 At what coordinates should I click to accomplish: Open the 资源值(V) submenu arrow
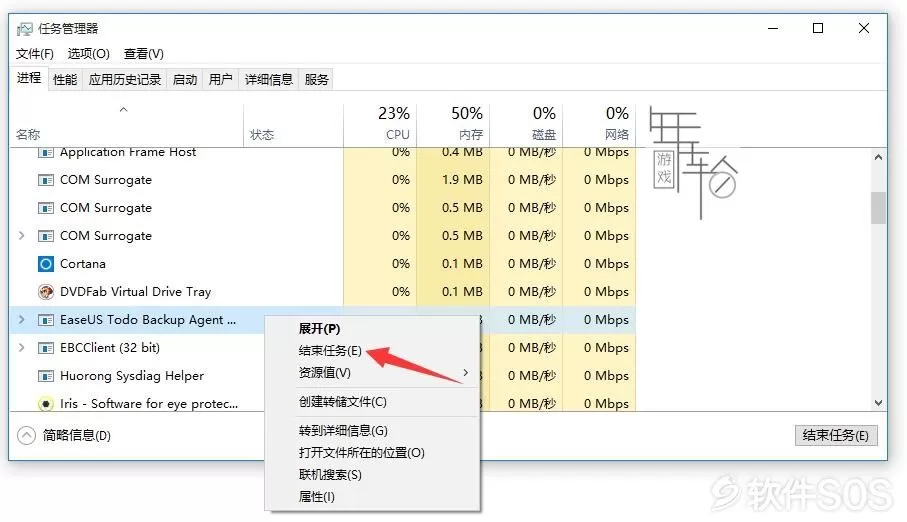pos(466,373)
